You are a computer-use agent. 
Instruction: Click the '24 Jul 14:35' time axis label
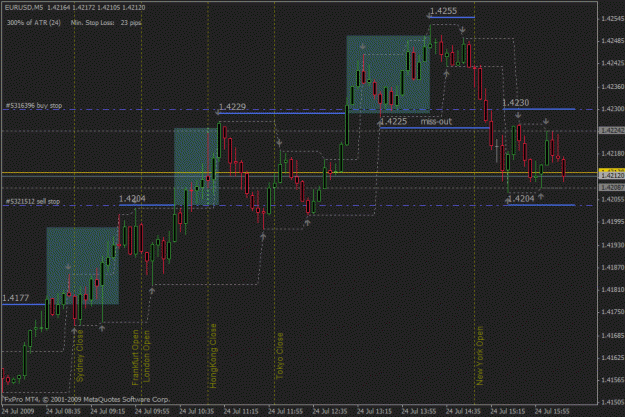click(x=463, y=411)
